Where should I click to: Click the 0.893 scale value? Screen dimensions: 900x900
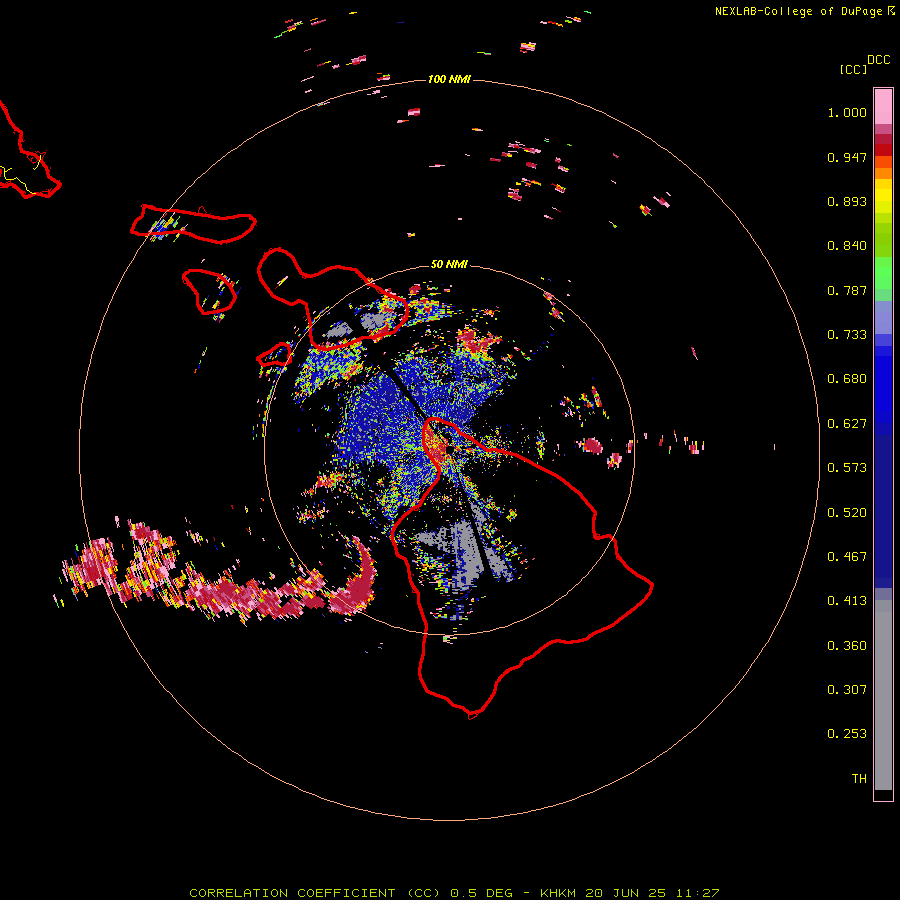click(847, 201)
